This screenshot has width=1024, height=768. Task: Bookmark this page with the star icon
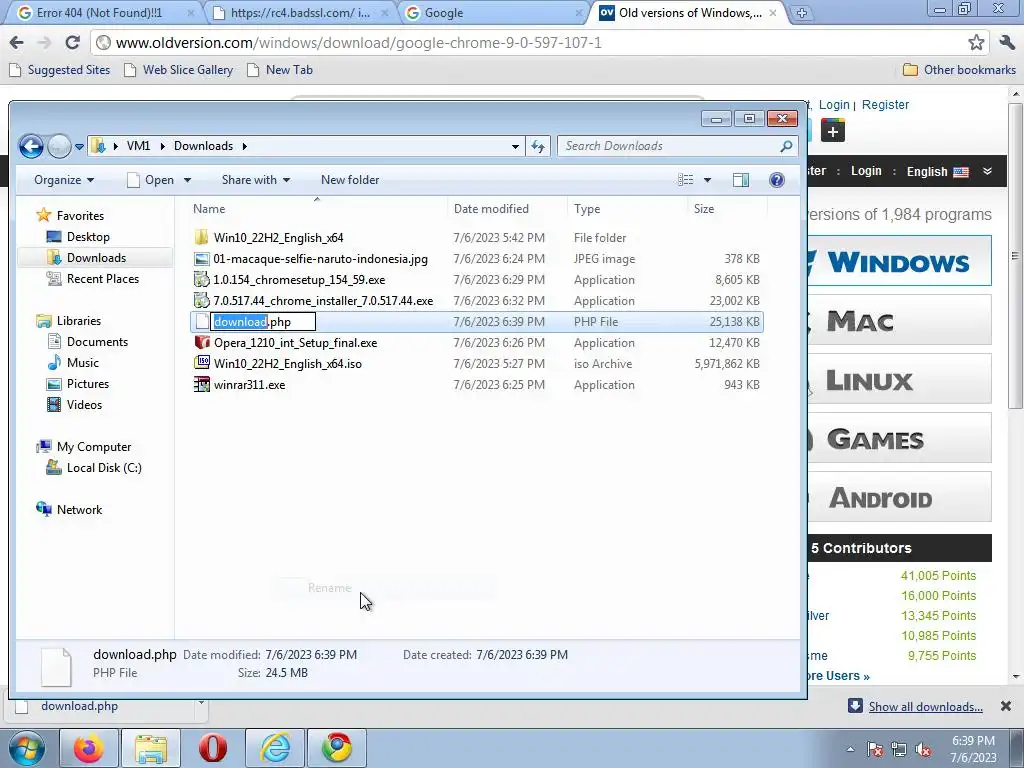click(976, 43)
